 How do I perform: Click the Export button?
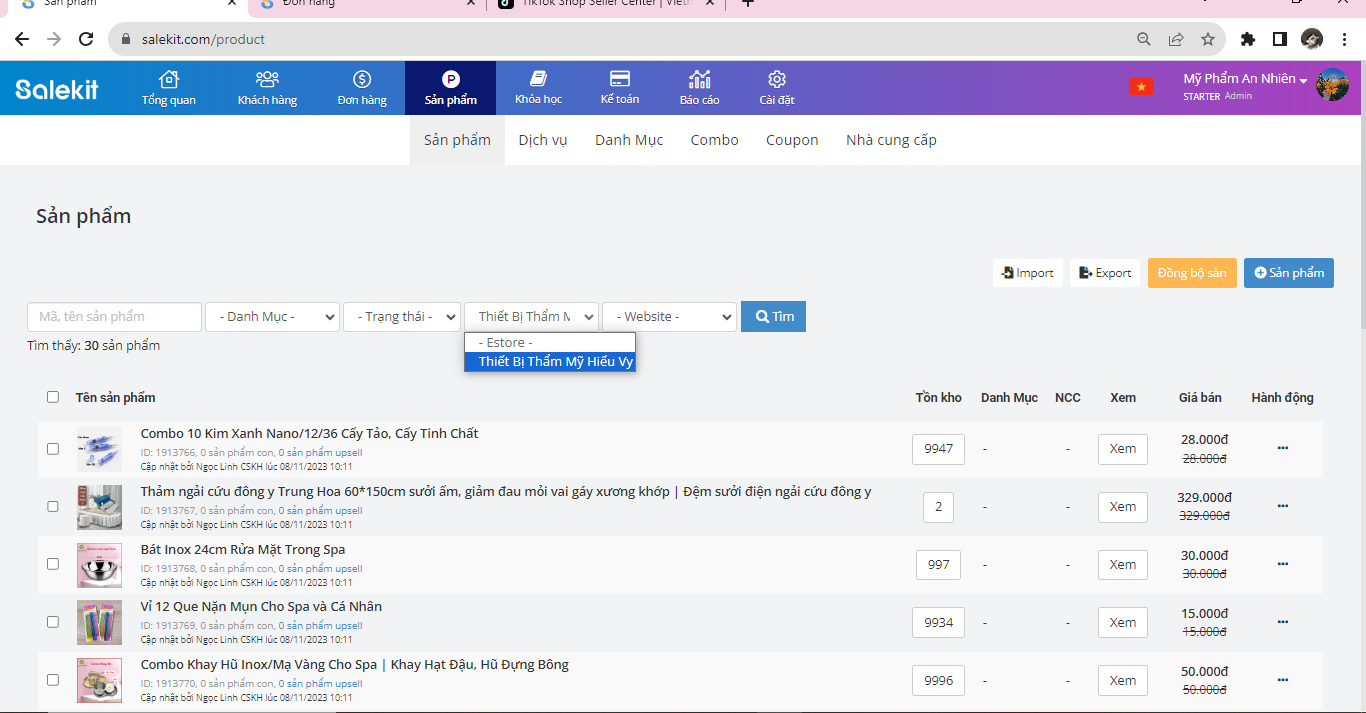[x=1105, y=273]
